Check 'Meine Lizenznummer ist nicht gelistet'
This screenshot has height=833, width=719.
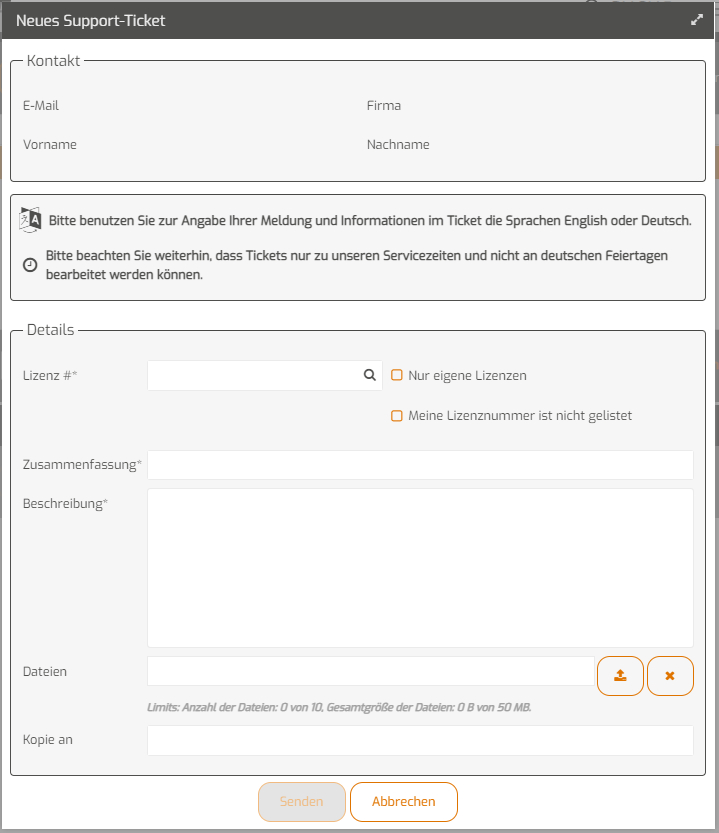coord(397,415)
